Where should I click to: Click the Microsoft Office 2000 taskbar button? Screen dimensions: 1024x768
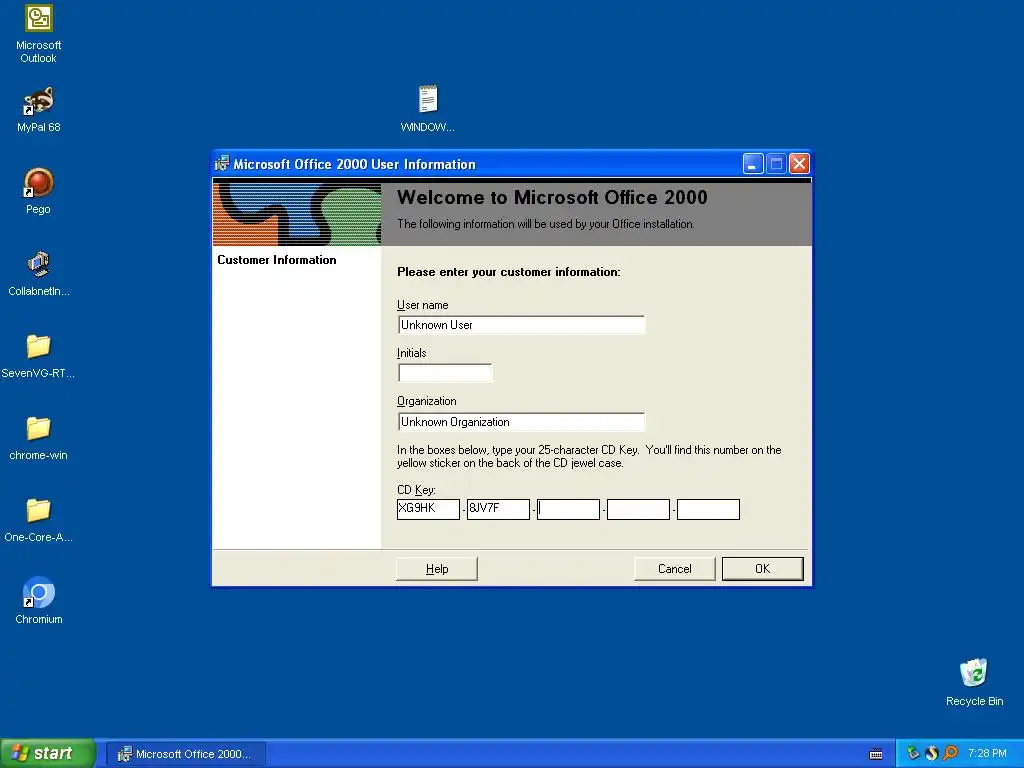185,754
